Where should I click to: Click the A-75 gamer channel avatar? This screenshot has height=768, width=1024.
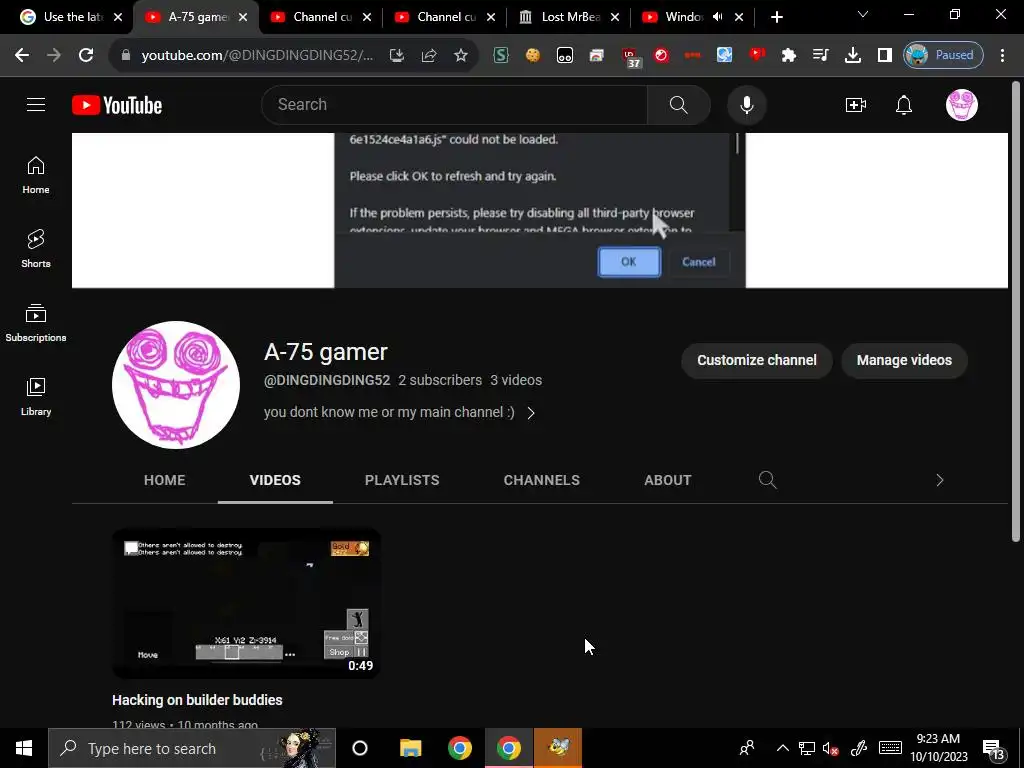click(x=176, y=385)
